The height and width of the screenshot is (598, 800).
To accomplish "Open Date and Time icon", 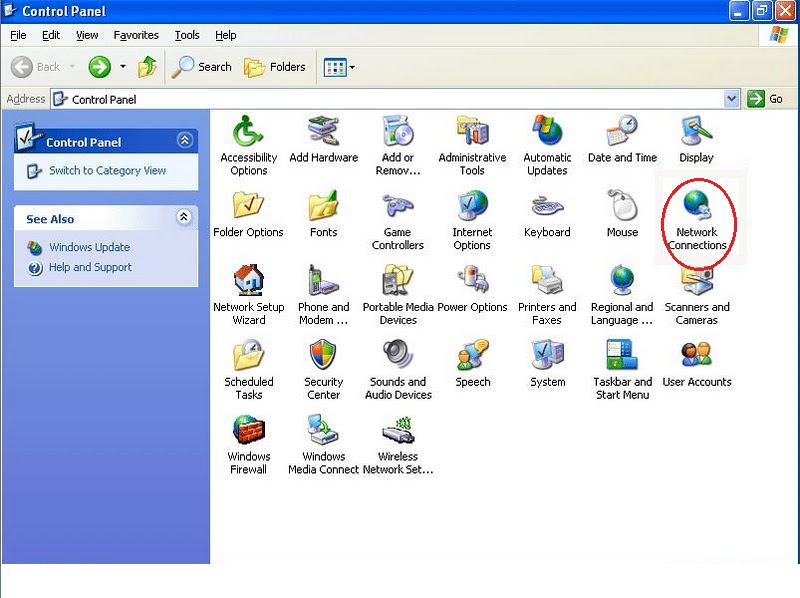I will [622, 132].
